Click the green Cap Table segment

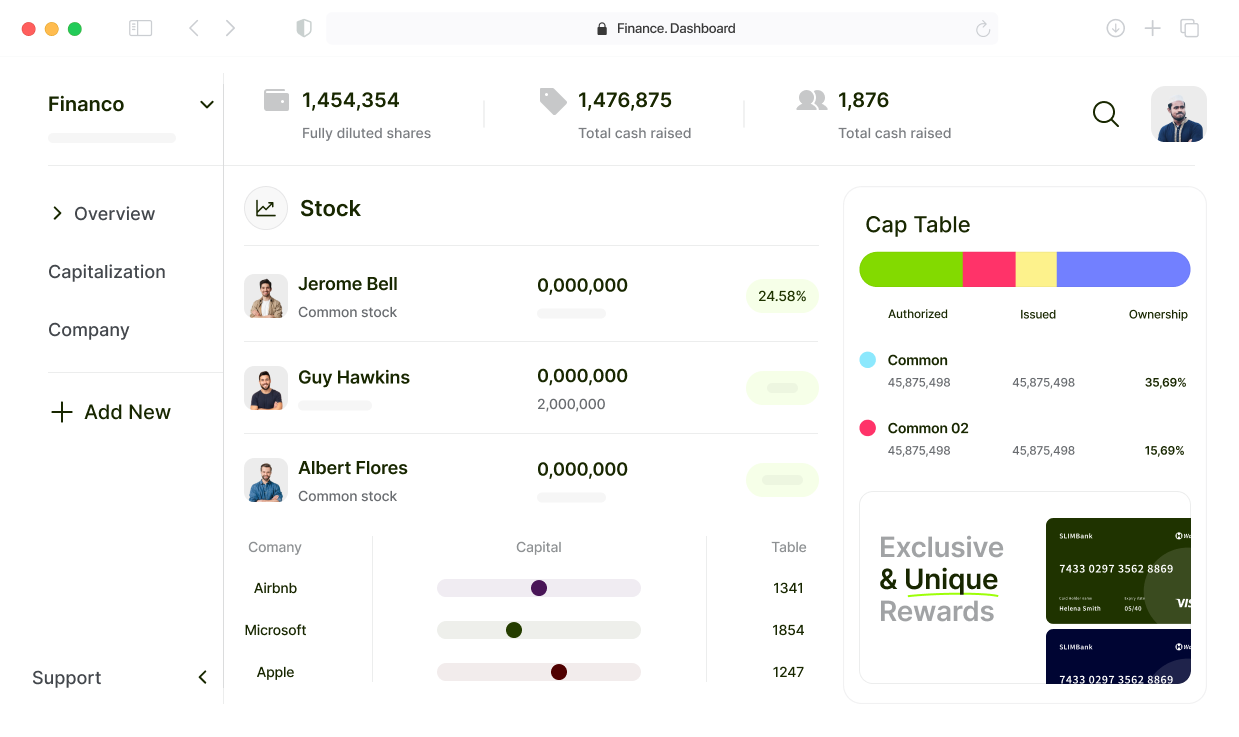click(x=911, y=270)
